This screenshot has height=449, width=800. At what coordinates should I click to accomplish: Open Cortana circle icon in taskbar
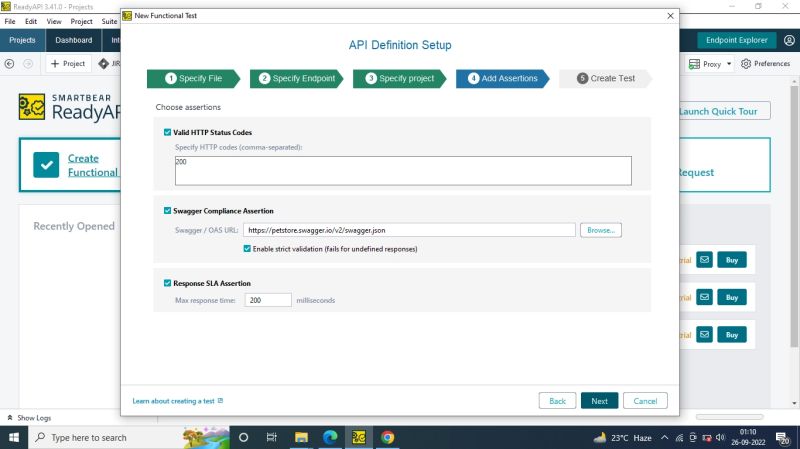(x=243, y=438)
